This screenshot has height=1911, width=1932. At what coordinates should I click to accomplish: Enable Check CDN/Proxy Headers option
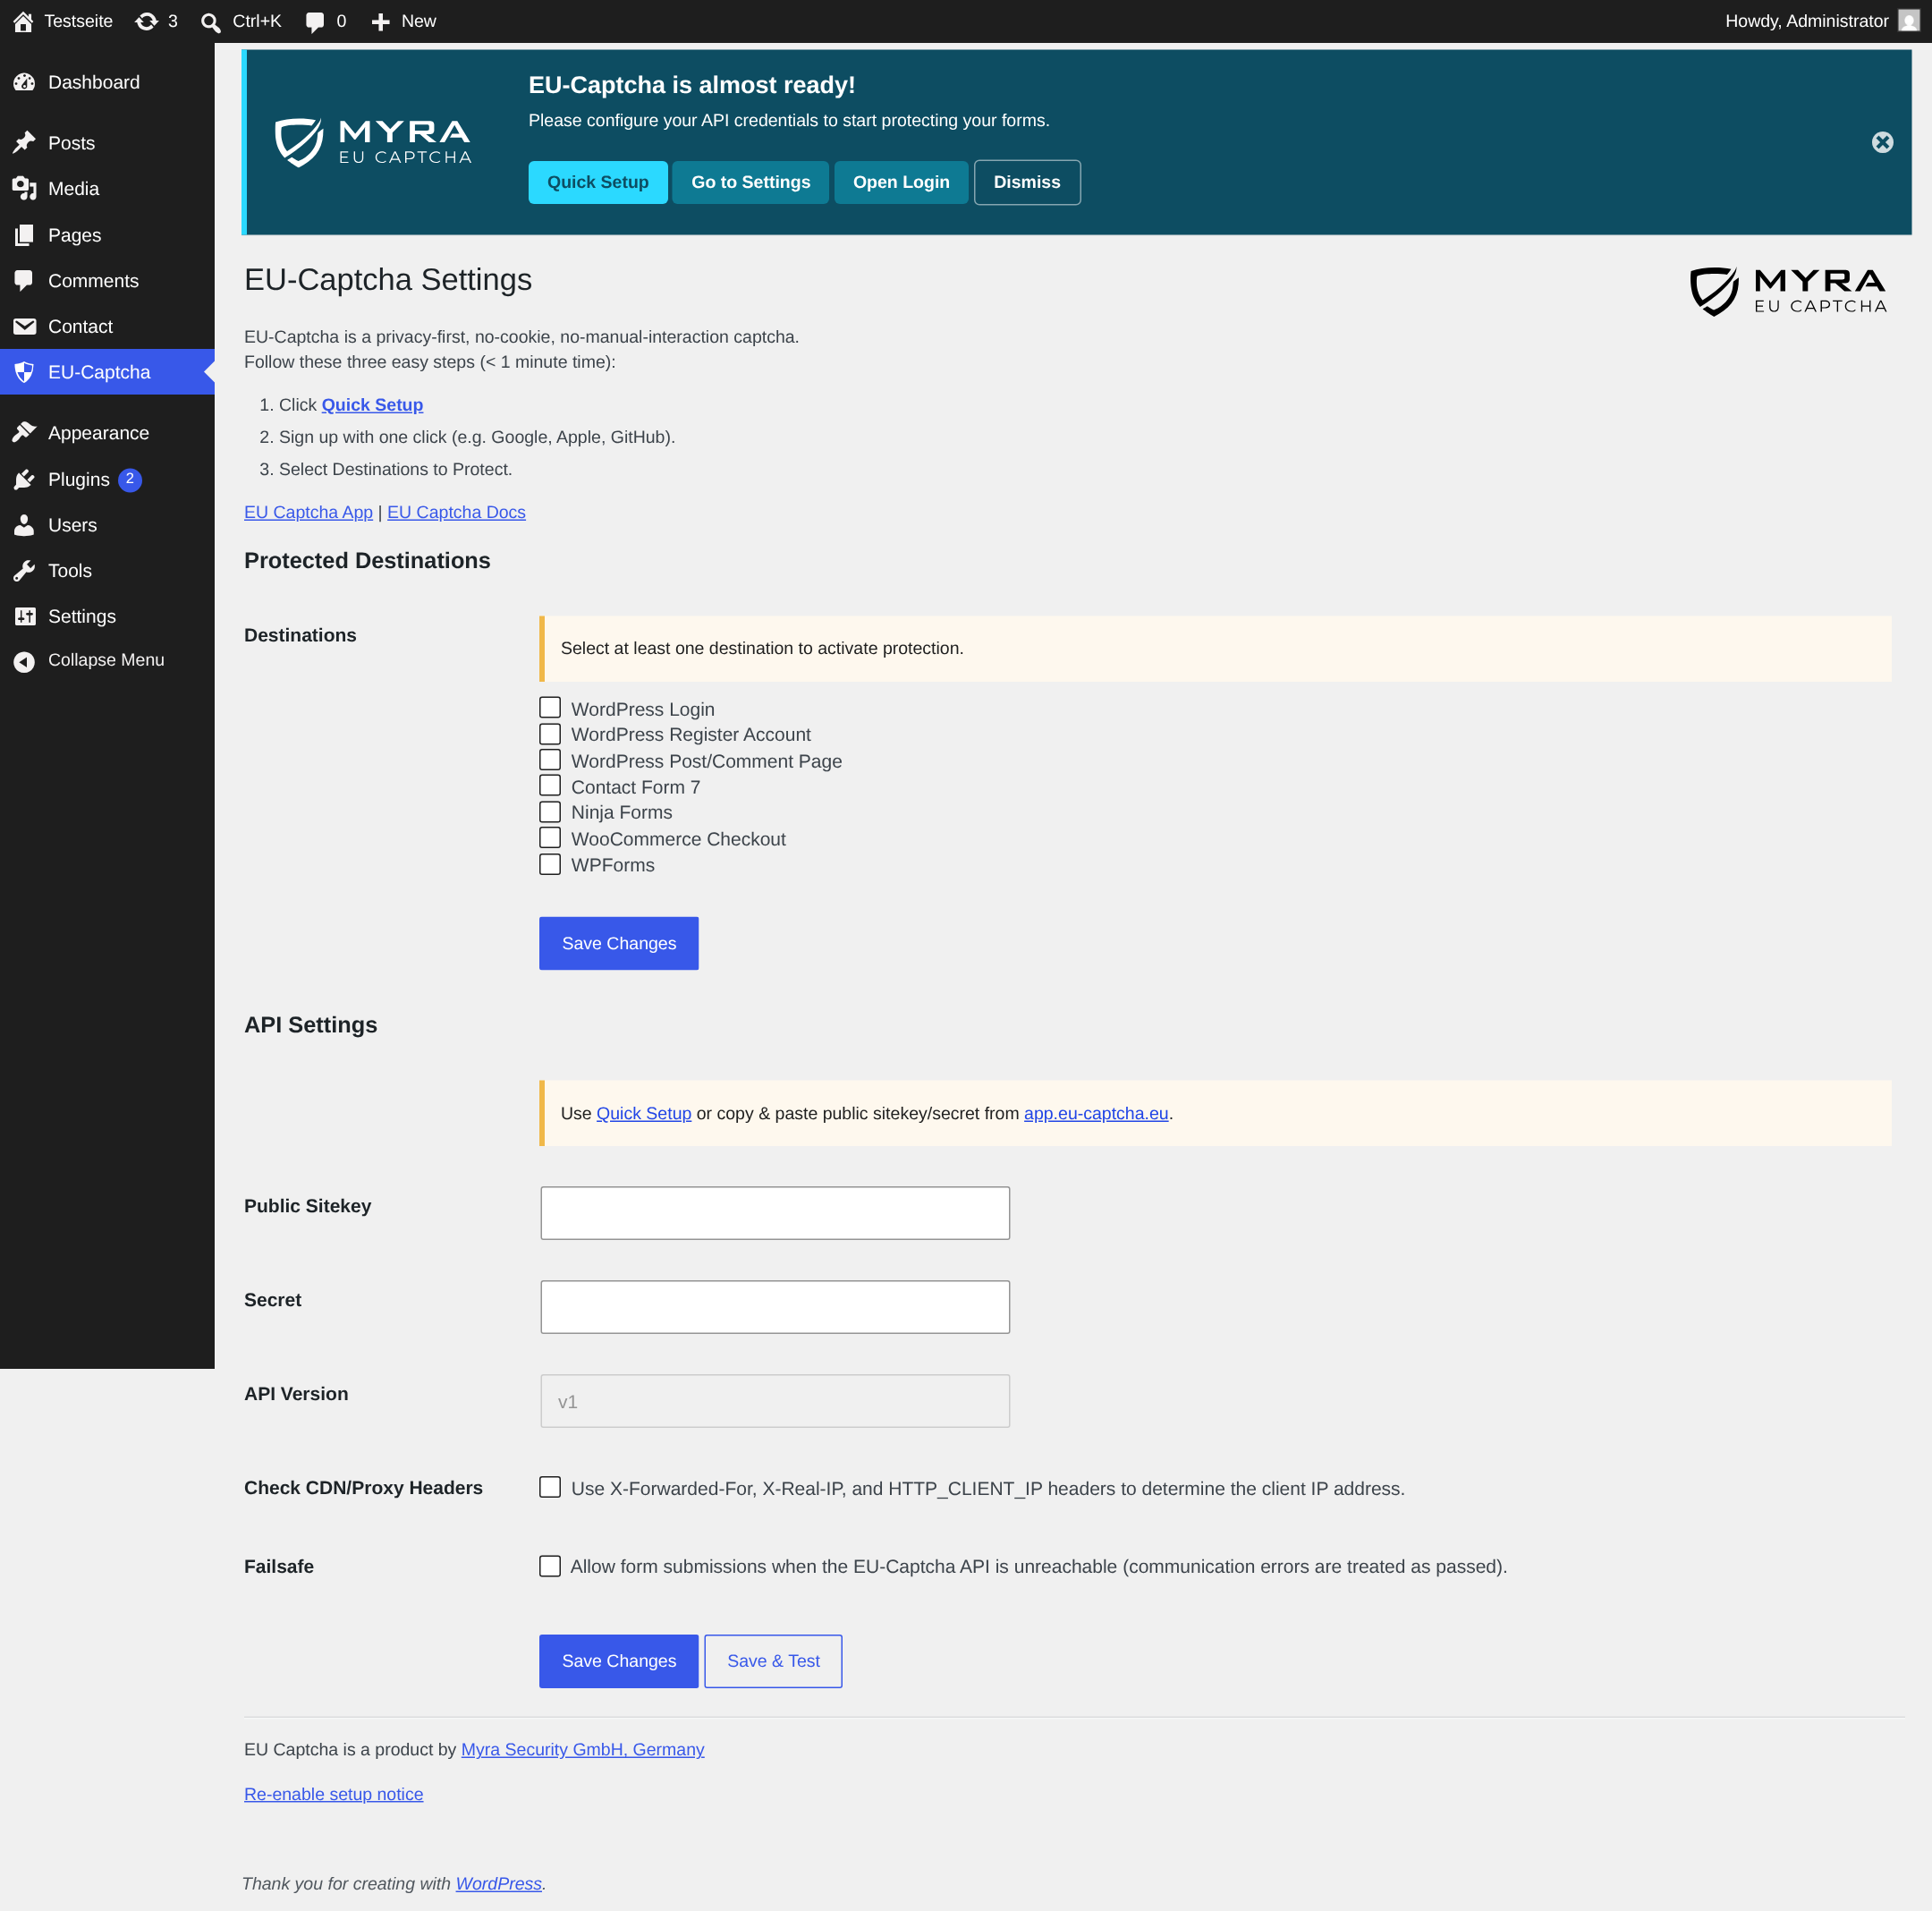(x=550, y=1487)
